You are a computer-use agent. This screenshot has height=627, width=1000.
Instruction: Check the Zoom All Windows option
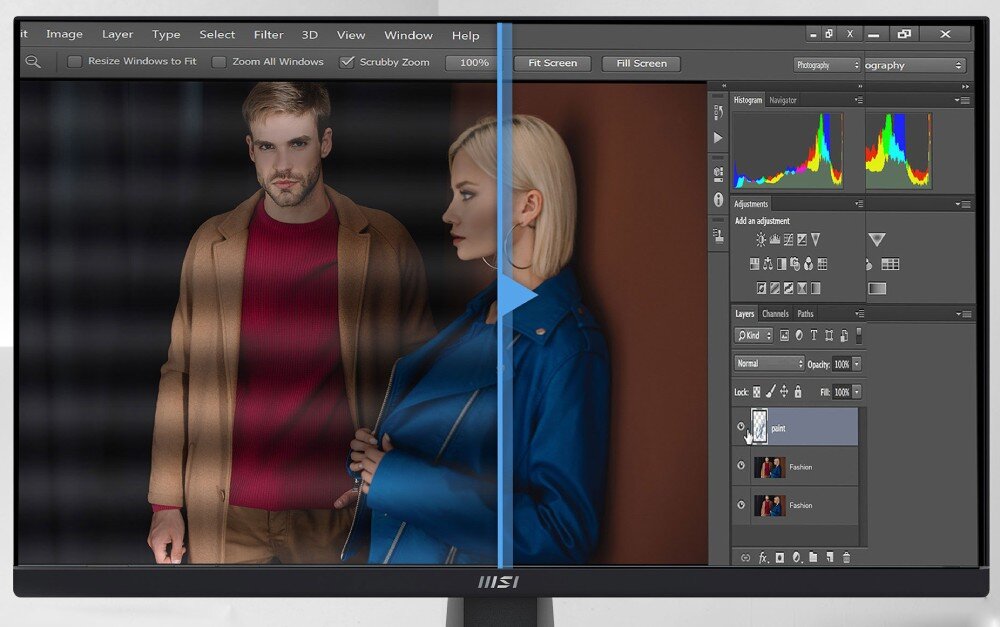[x=219, y=62]
